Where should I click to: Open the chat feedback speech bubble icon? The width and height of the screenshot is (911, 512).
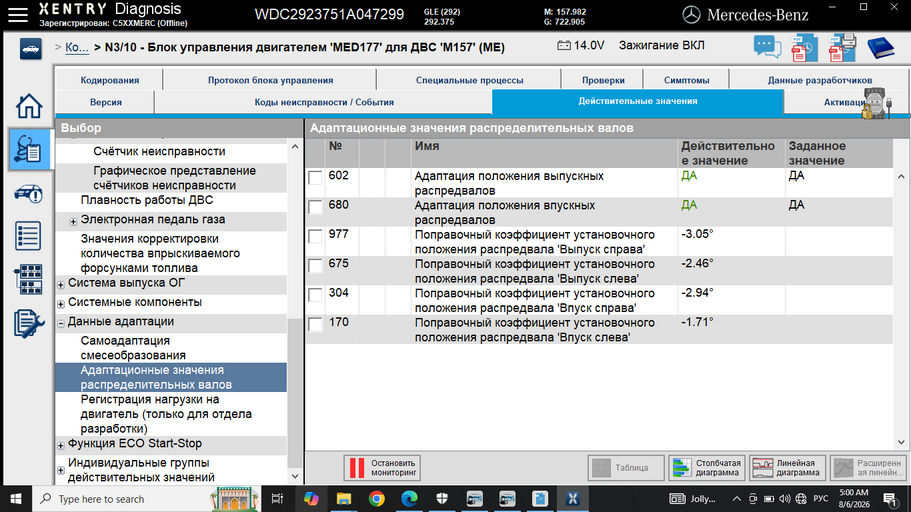pyautogui.click(x=767, y=47)
